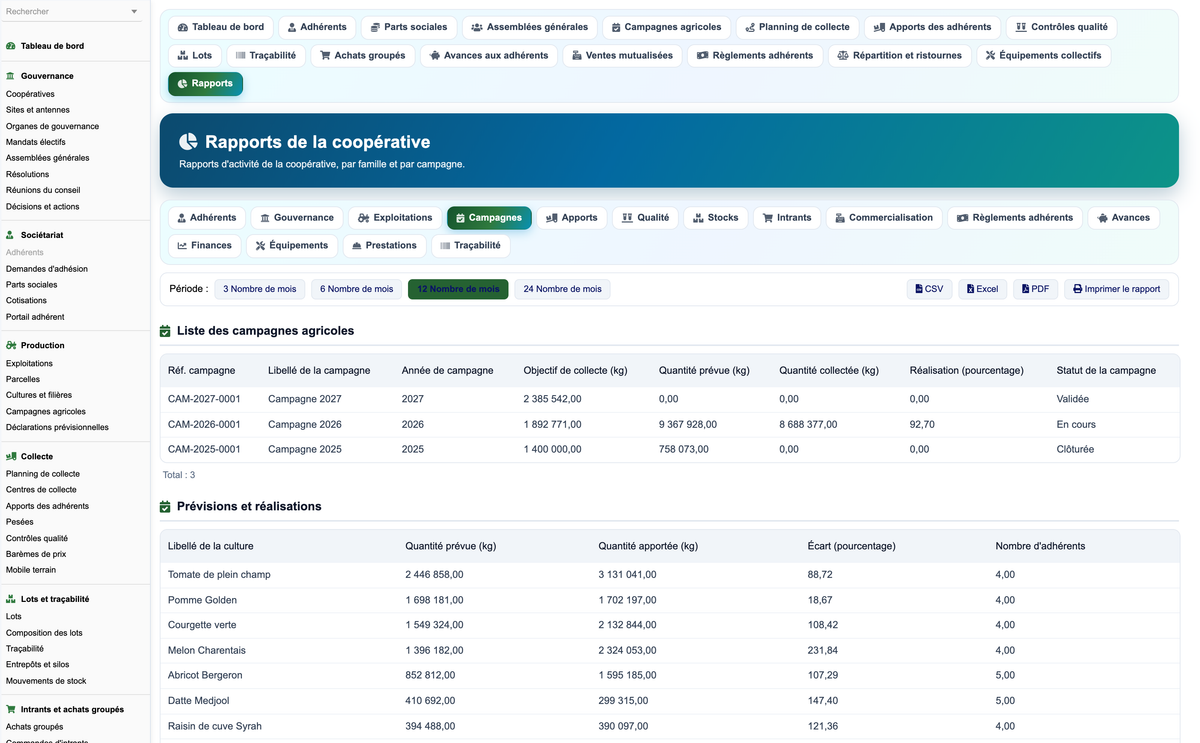Open the Équipements report family
This screenshot has height=743, width=1200.
click(292, 245)
